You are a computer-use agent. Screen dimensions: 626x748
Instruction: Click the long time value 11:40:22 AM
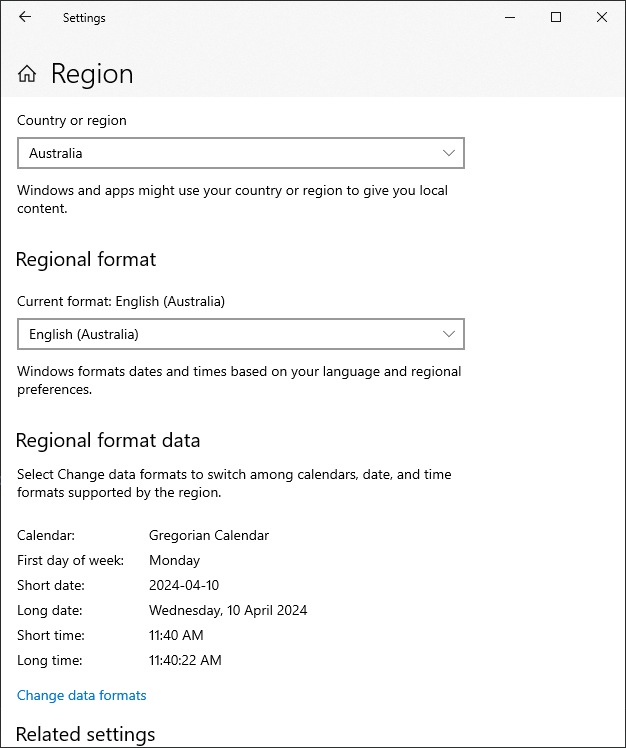coord(185,660)
